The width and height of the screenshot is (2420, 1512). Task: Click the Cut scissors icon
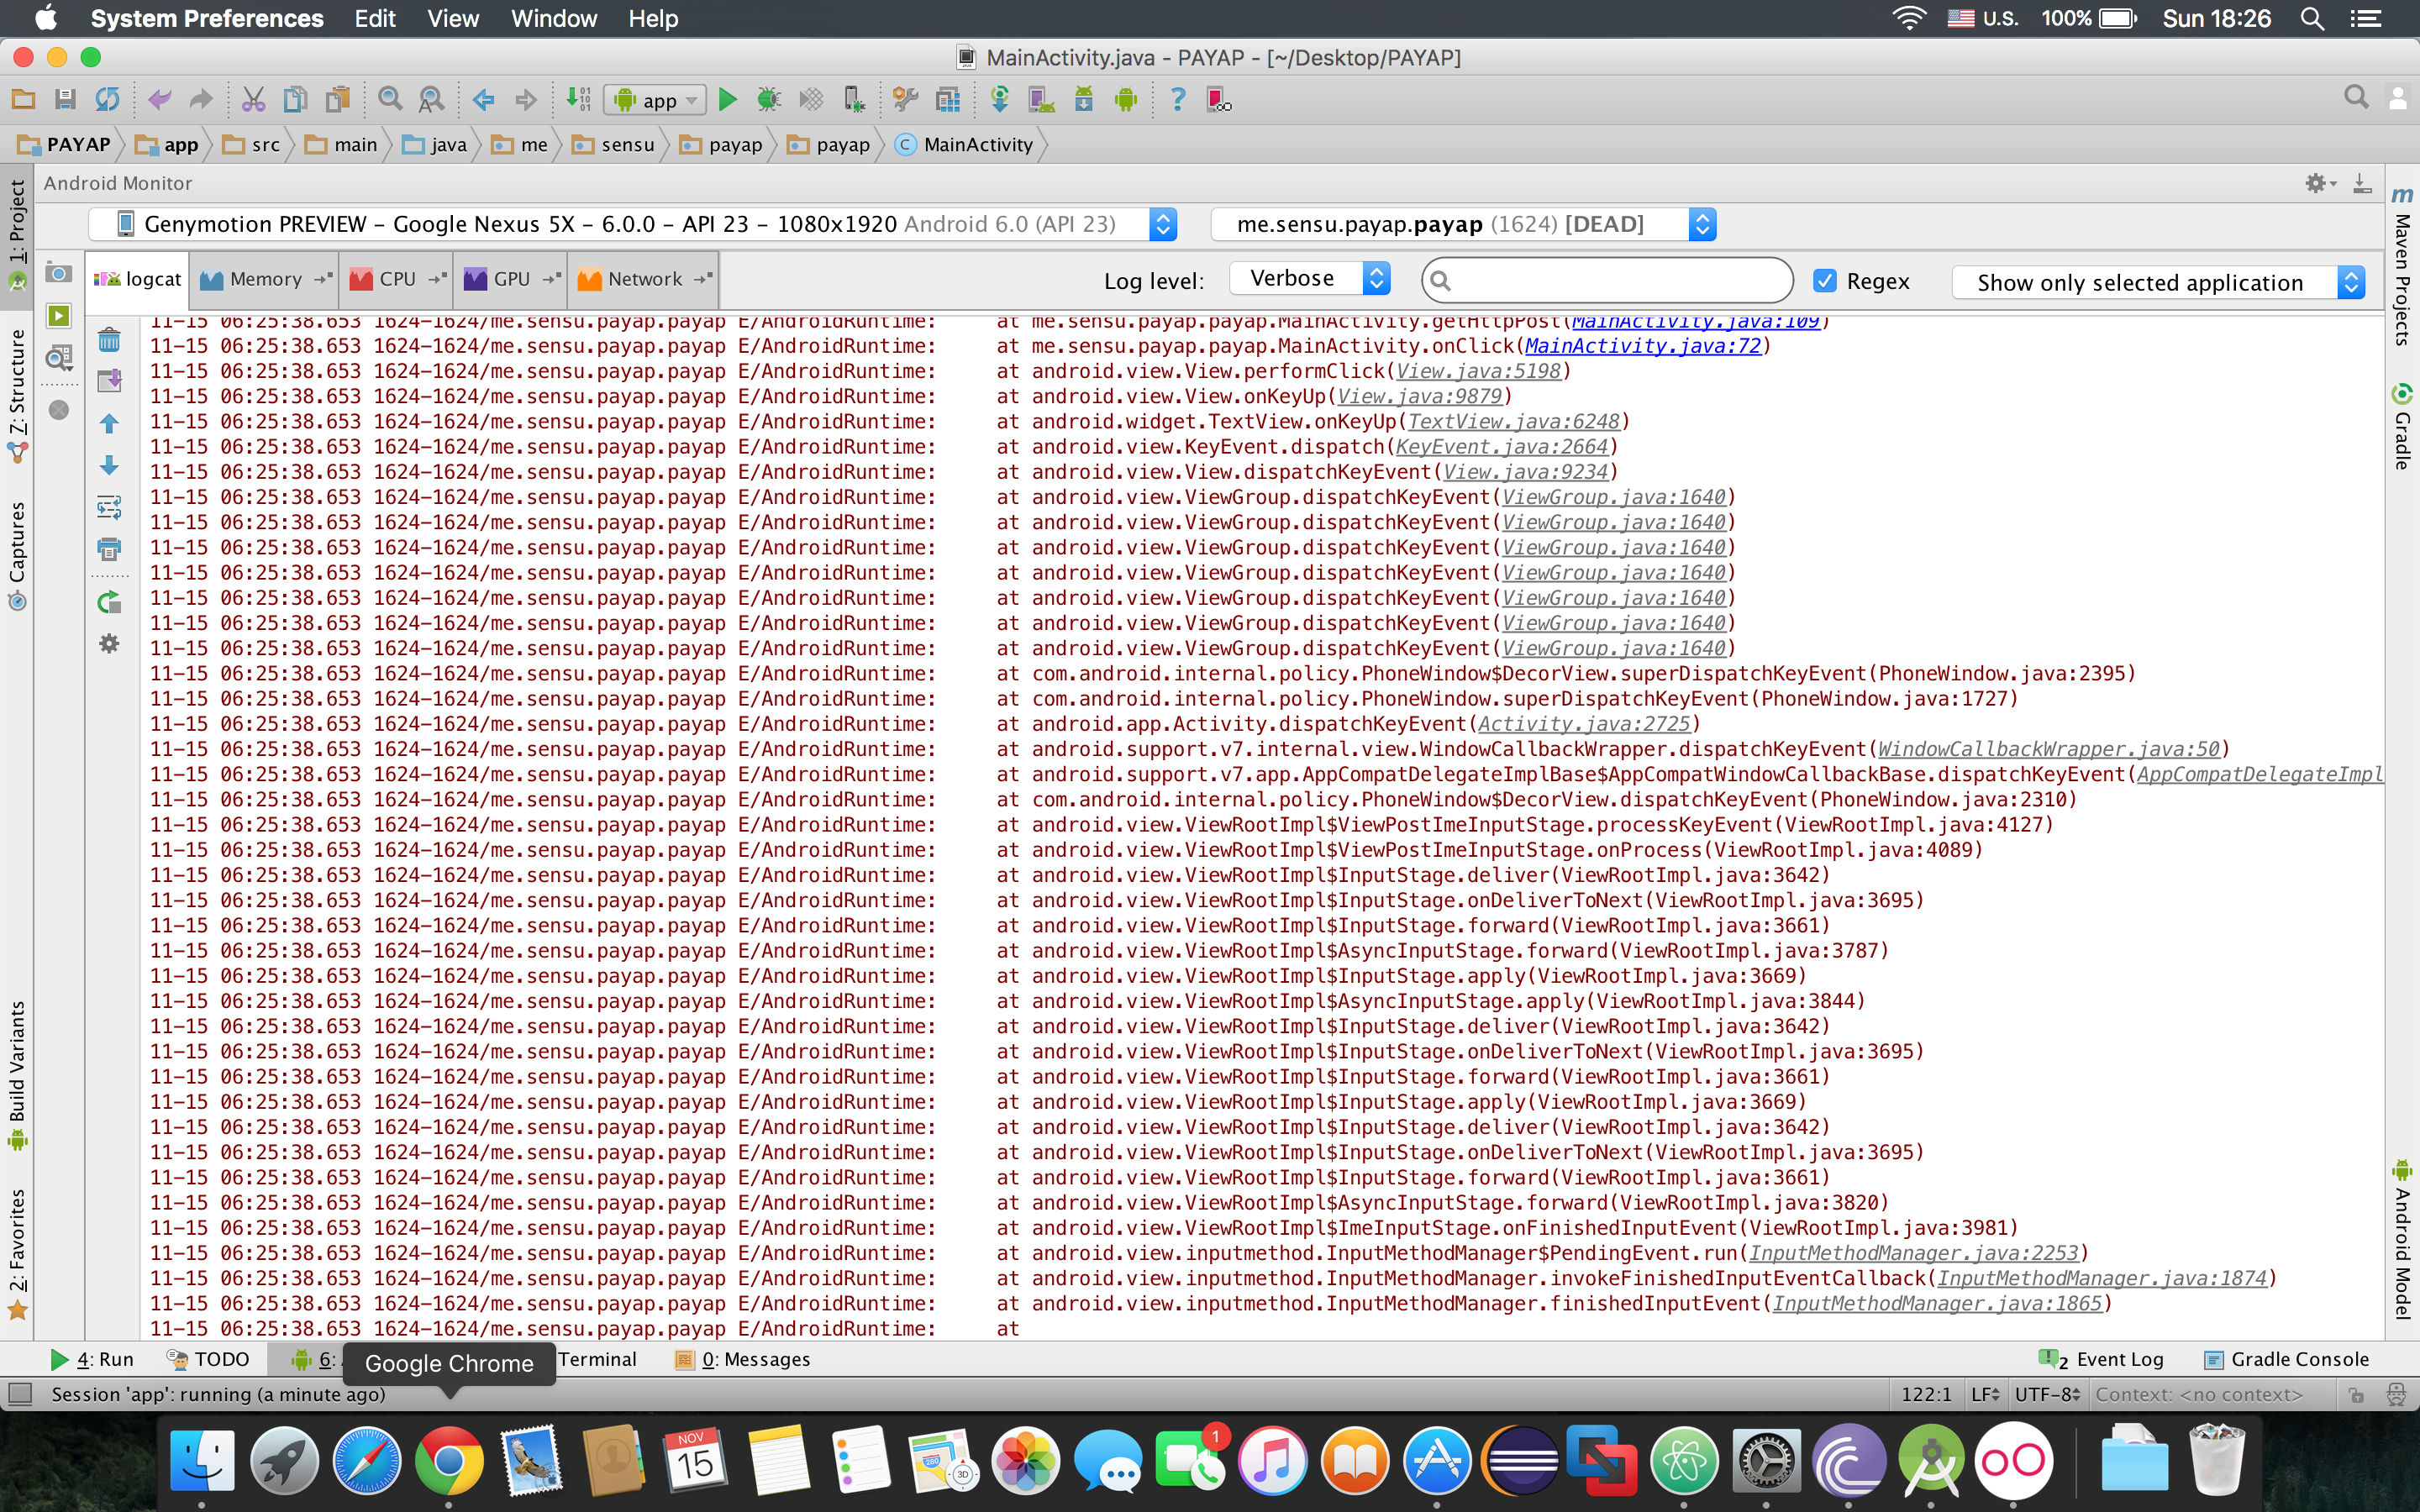coord(253,99)
